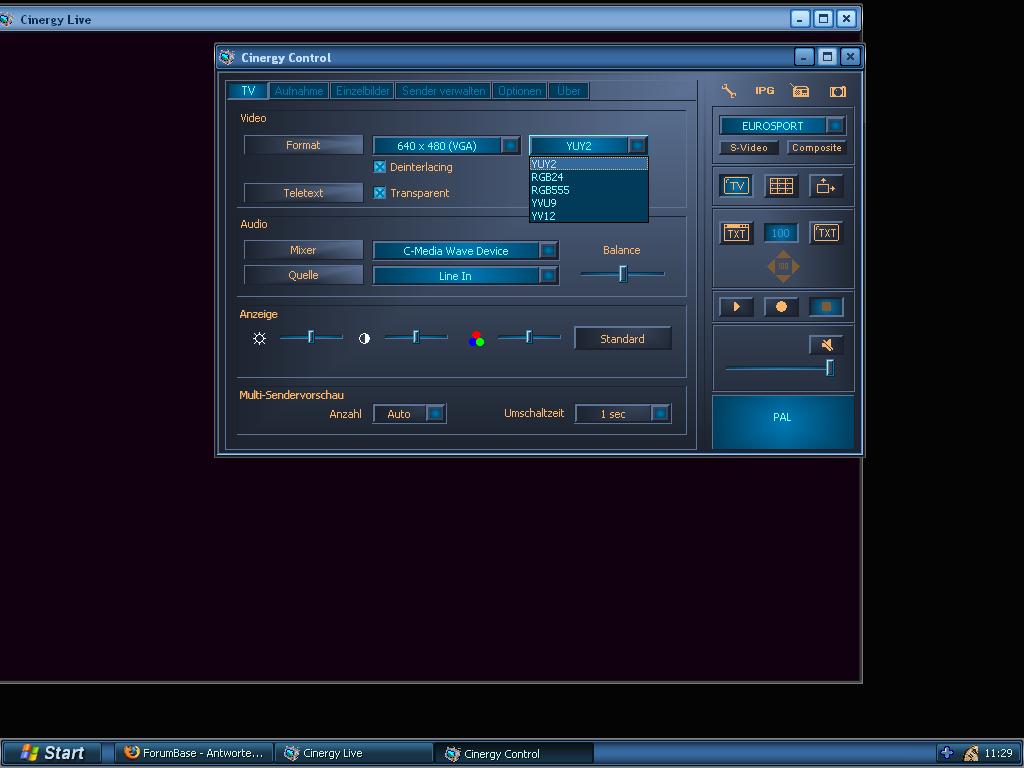The width and height of the screenshot is (1024, 768).
Task: Toggle the Transparent teletext checkbox
Action: click(379, 193)
